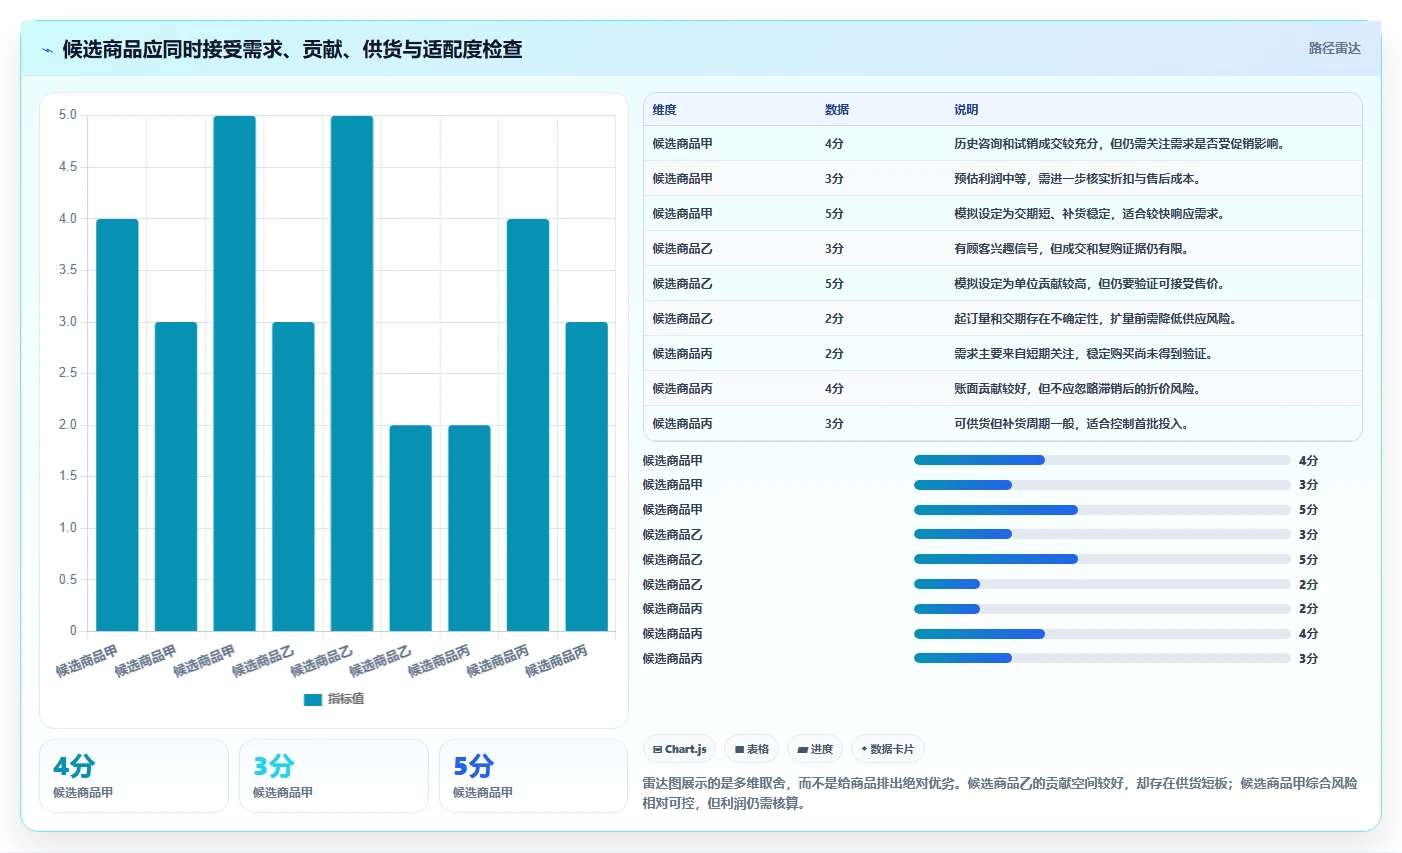Select row text 有顾客兴趣信号，但成交和复购证据仍有限
The width and height of the screenshot is (1402, 853).
(x=1071, y=249)
